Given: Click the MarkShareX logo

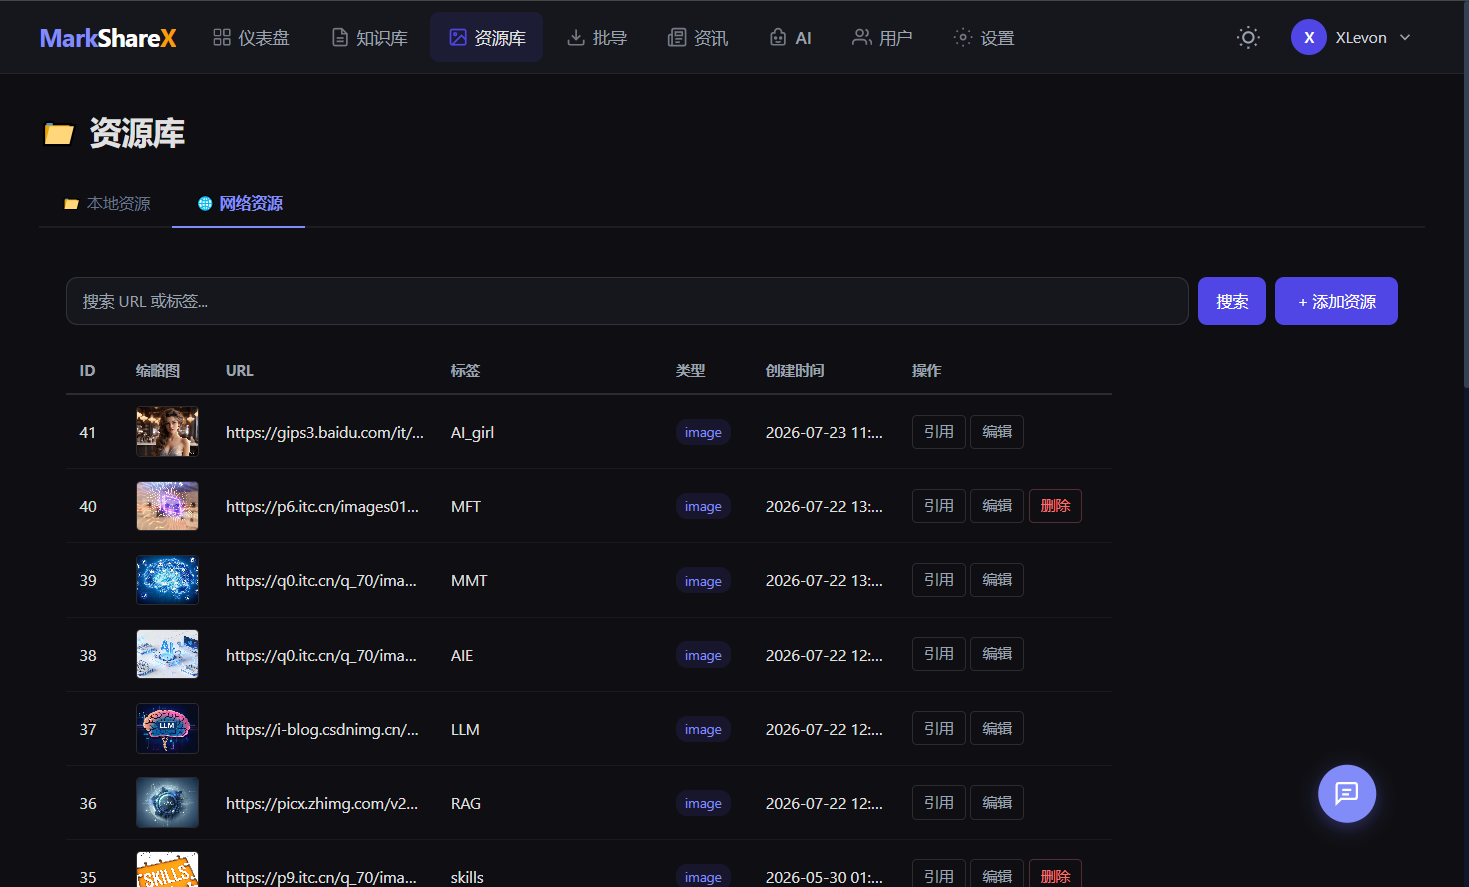Looking at the screenshot, I should (108, 38).
